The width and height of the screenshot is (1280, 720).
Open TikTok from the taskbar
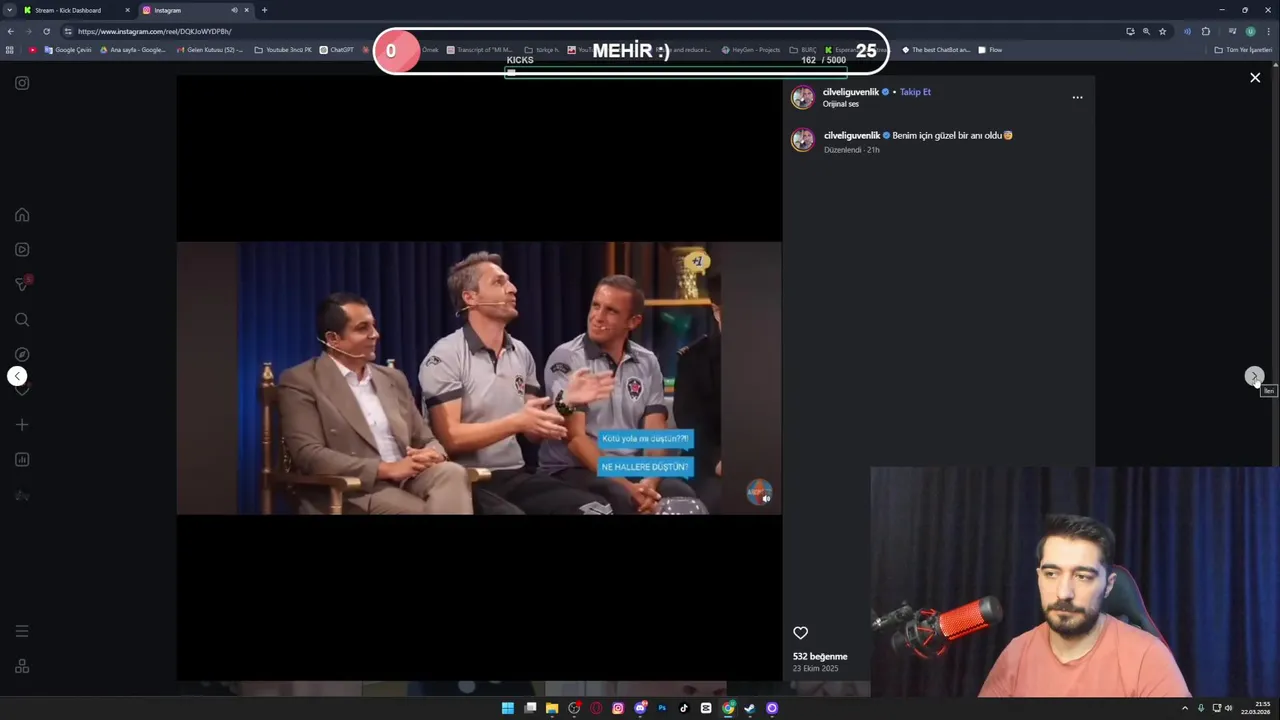tap(684, 708)
